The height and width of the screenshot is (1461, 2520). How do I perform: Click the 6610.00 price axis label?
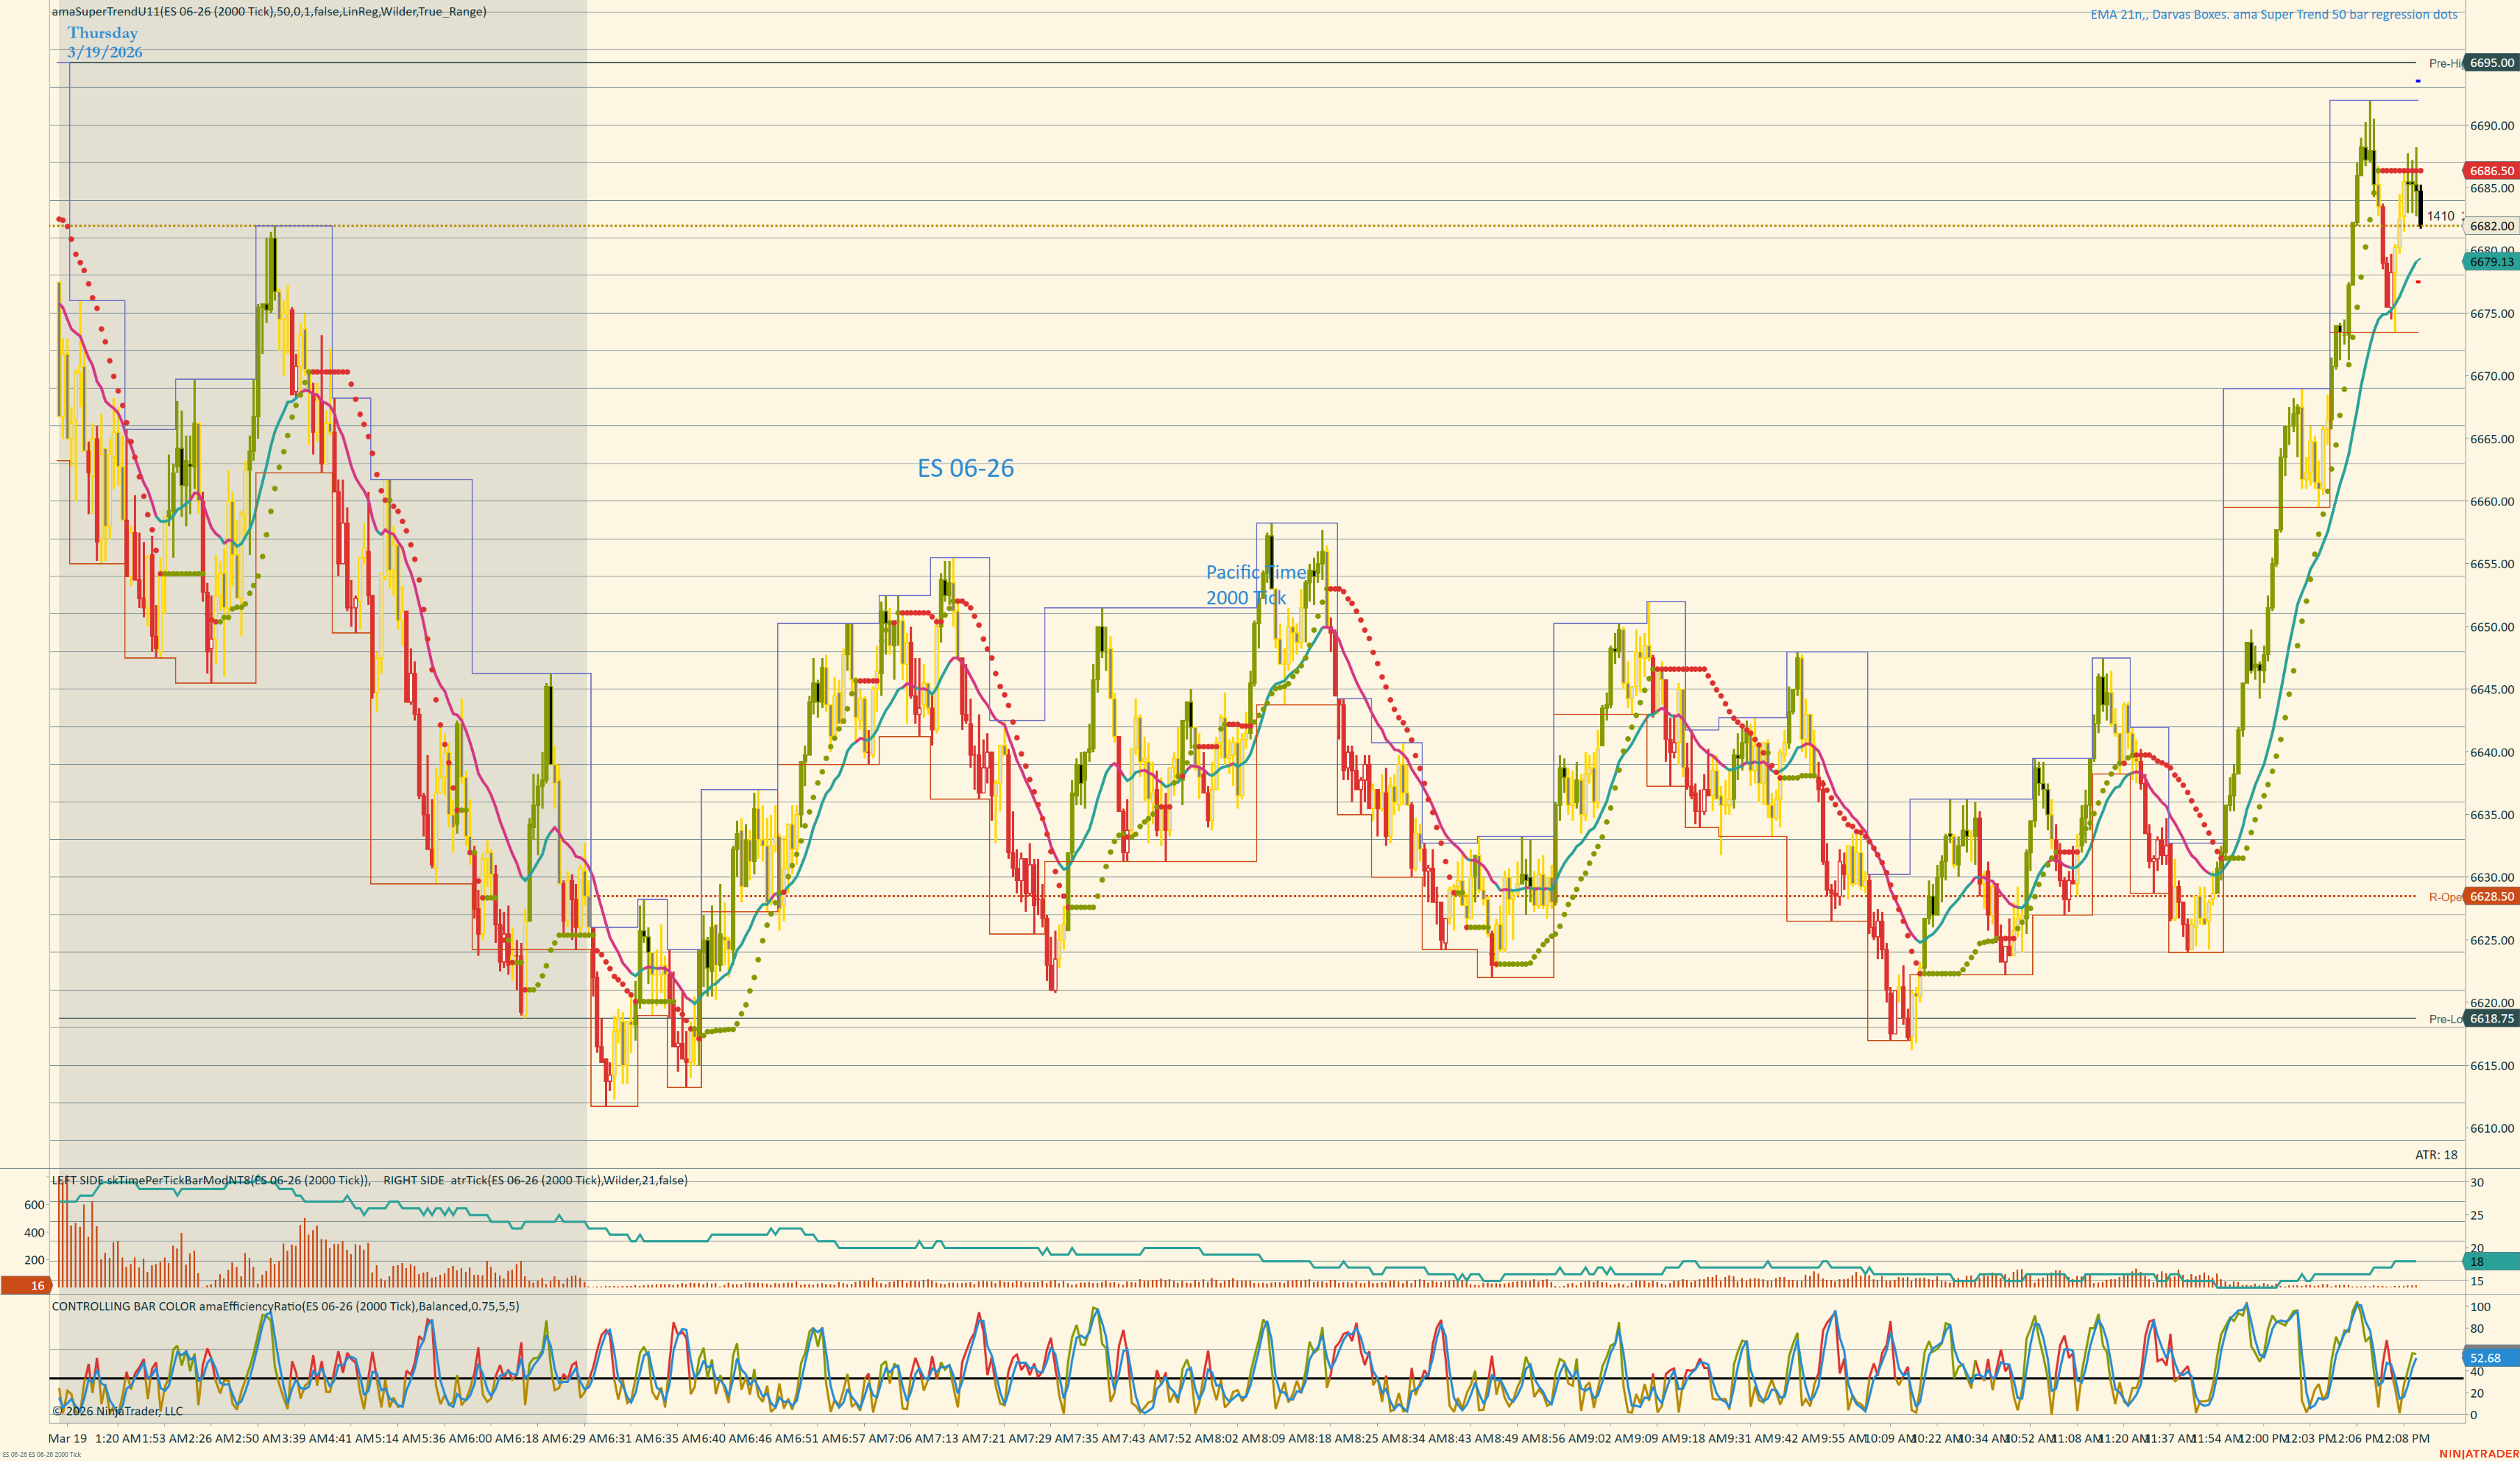[x=2492, y=1129]
